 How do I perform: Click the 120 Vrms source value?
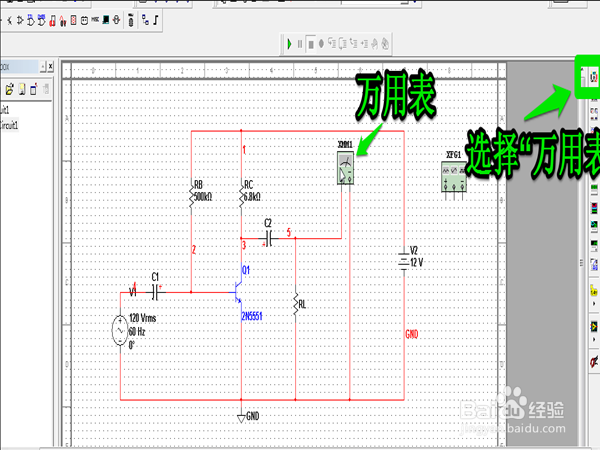pos(143,318)
